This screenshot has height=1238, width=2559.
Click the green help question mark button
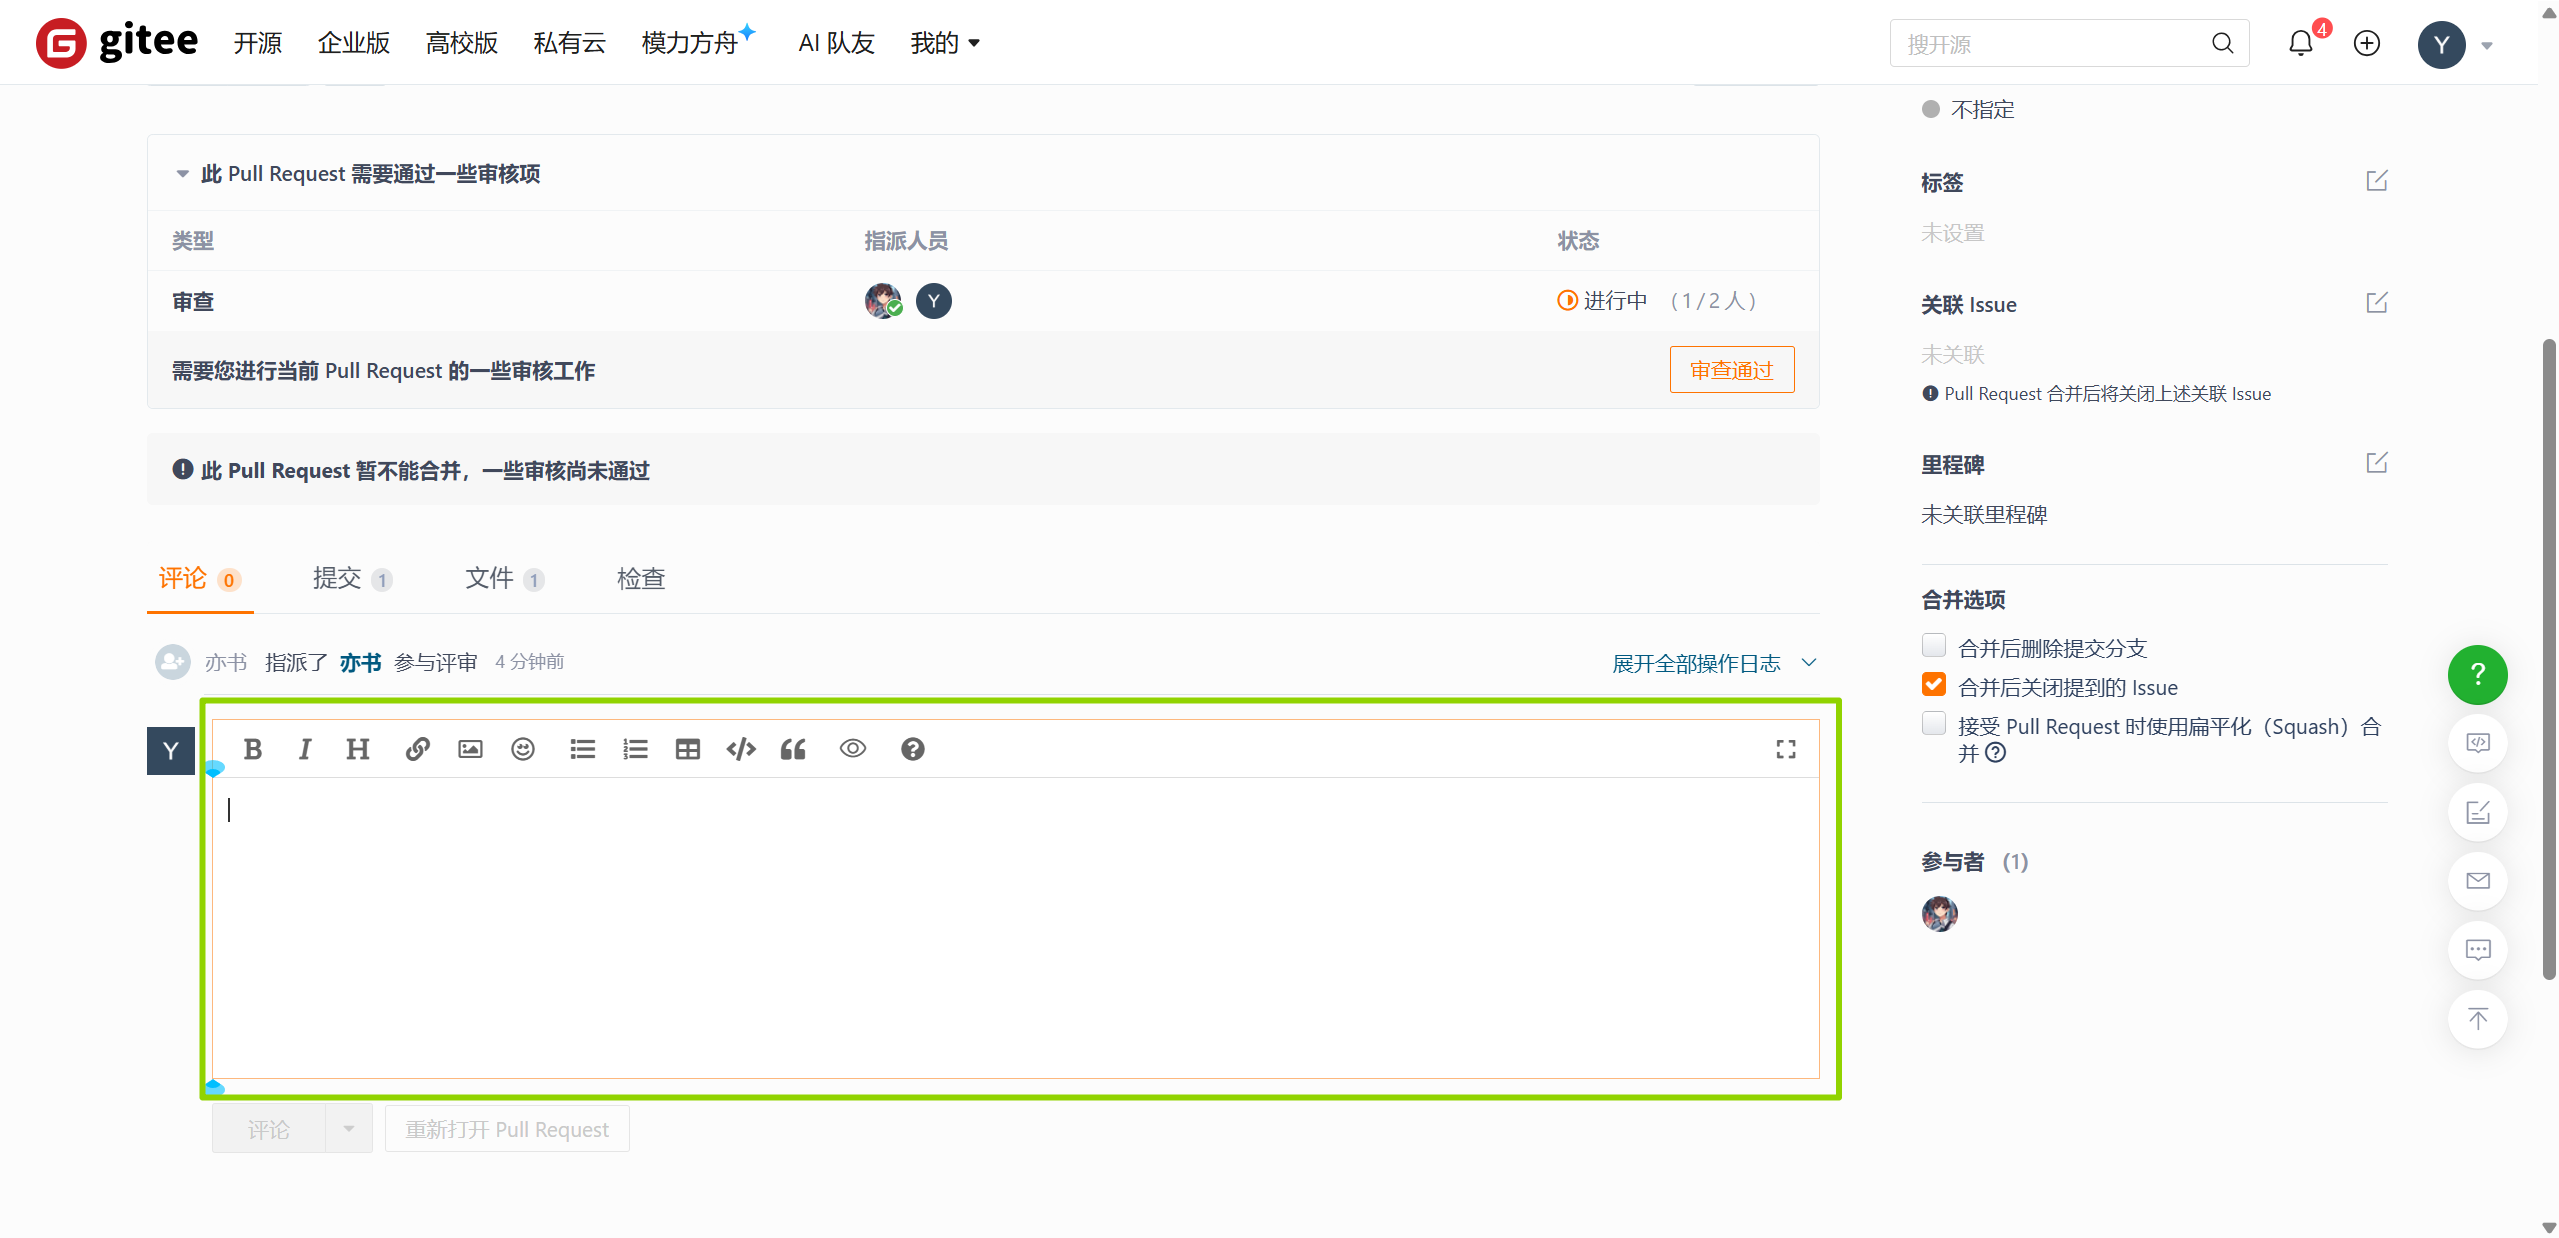pyautogui.click(x=2477, y=674)
